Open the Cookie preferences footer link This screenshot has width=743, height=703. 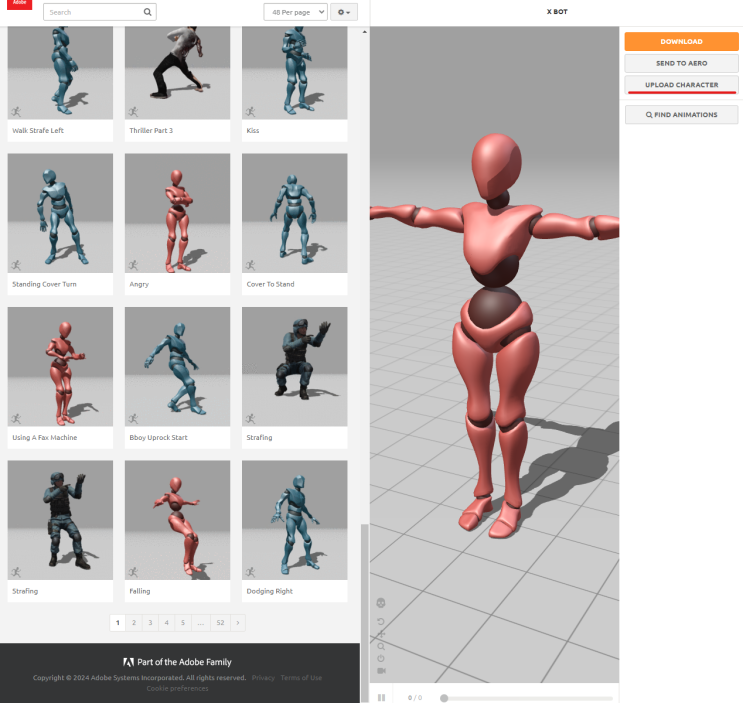pyautogui.click(x=177, y=688)
